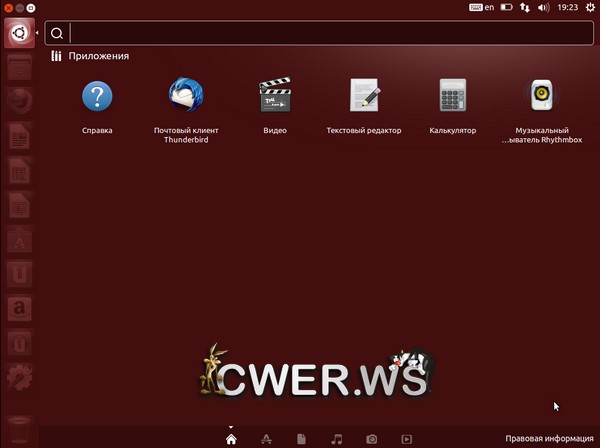Open the keyboard layout en indicator

click(482, 7)
